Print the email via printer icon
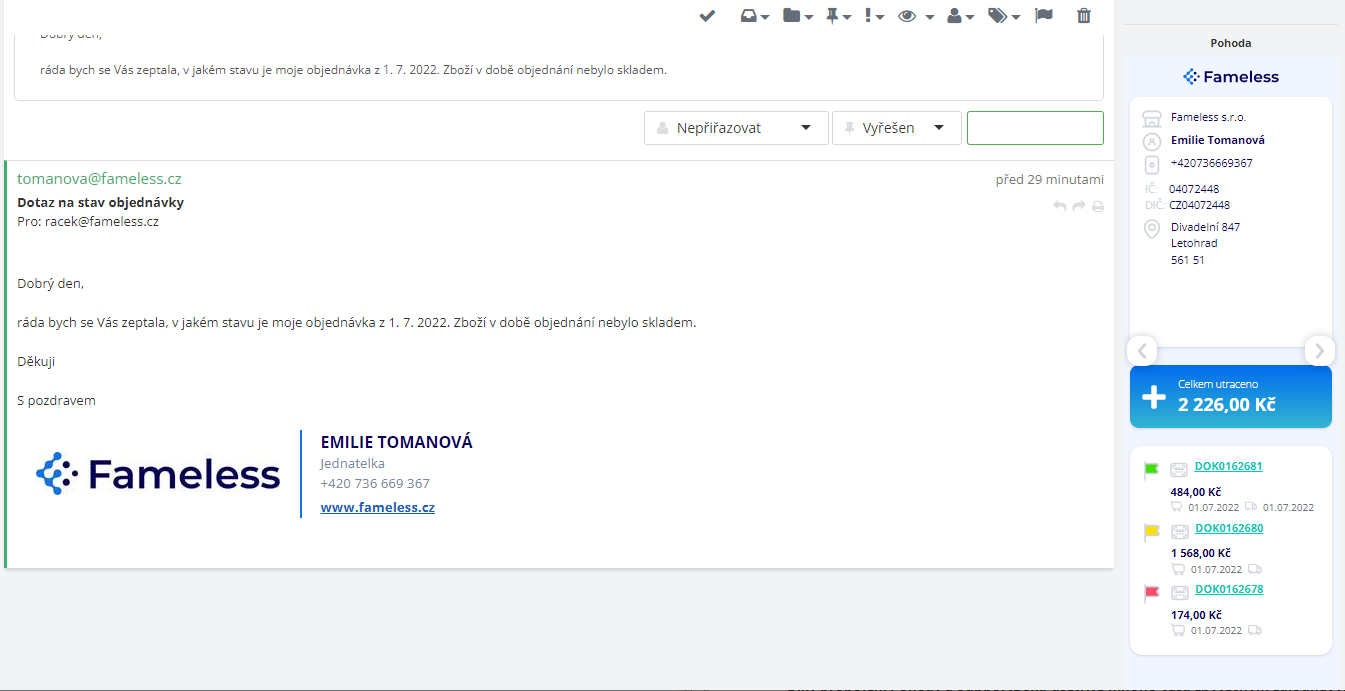The width and height of the screenshot is (1345, 691). [x=1098, y=207]
